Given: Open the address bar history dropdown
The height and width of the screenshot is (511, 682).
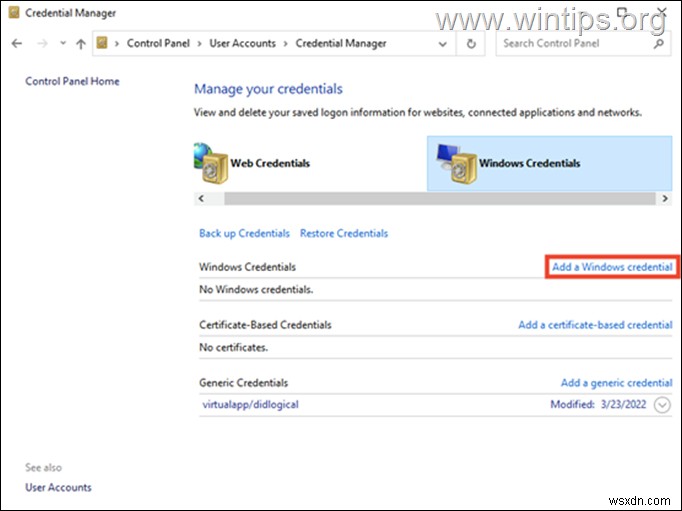Looking at the screenshot, I should pyautogui.click(x=443, y=44).
